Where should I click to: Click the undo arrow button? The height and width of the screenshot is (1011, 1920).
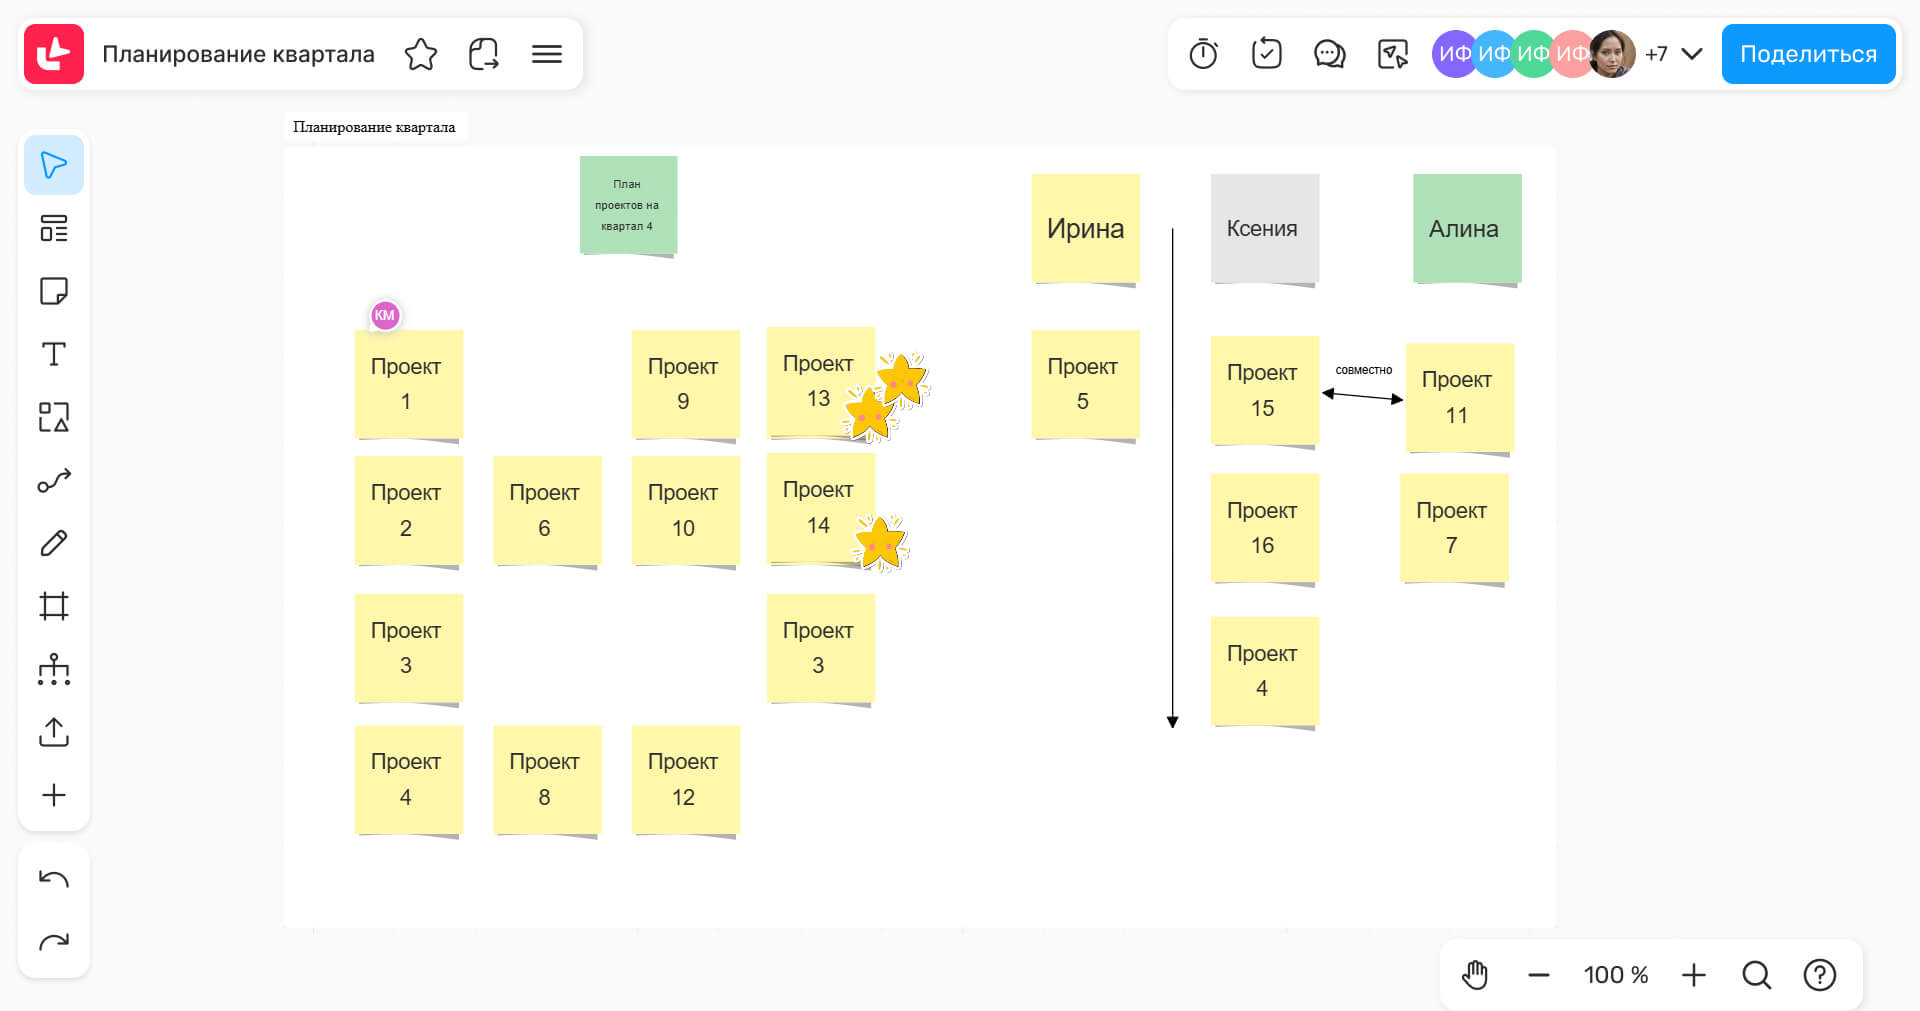(54, 879)
